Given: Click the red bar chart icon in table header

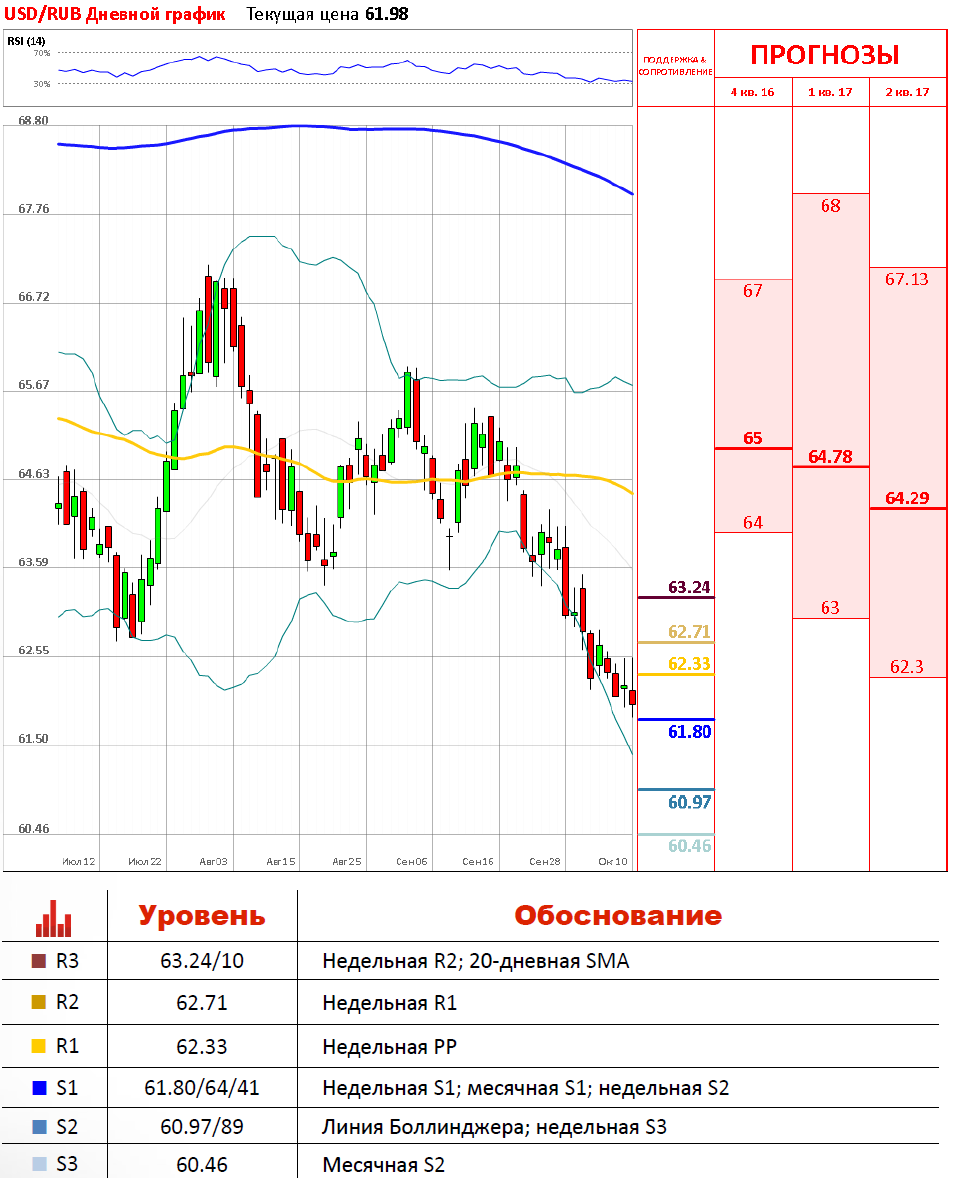Looking at the screenshot, I should pyautogui.click(x=53, y=917).
